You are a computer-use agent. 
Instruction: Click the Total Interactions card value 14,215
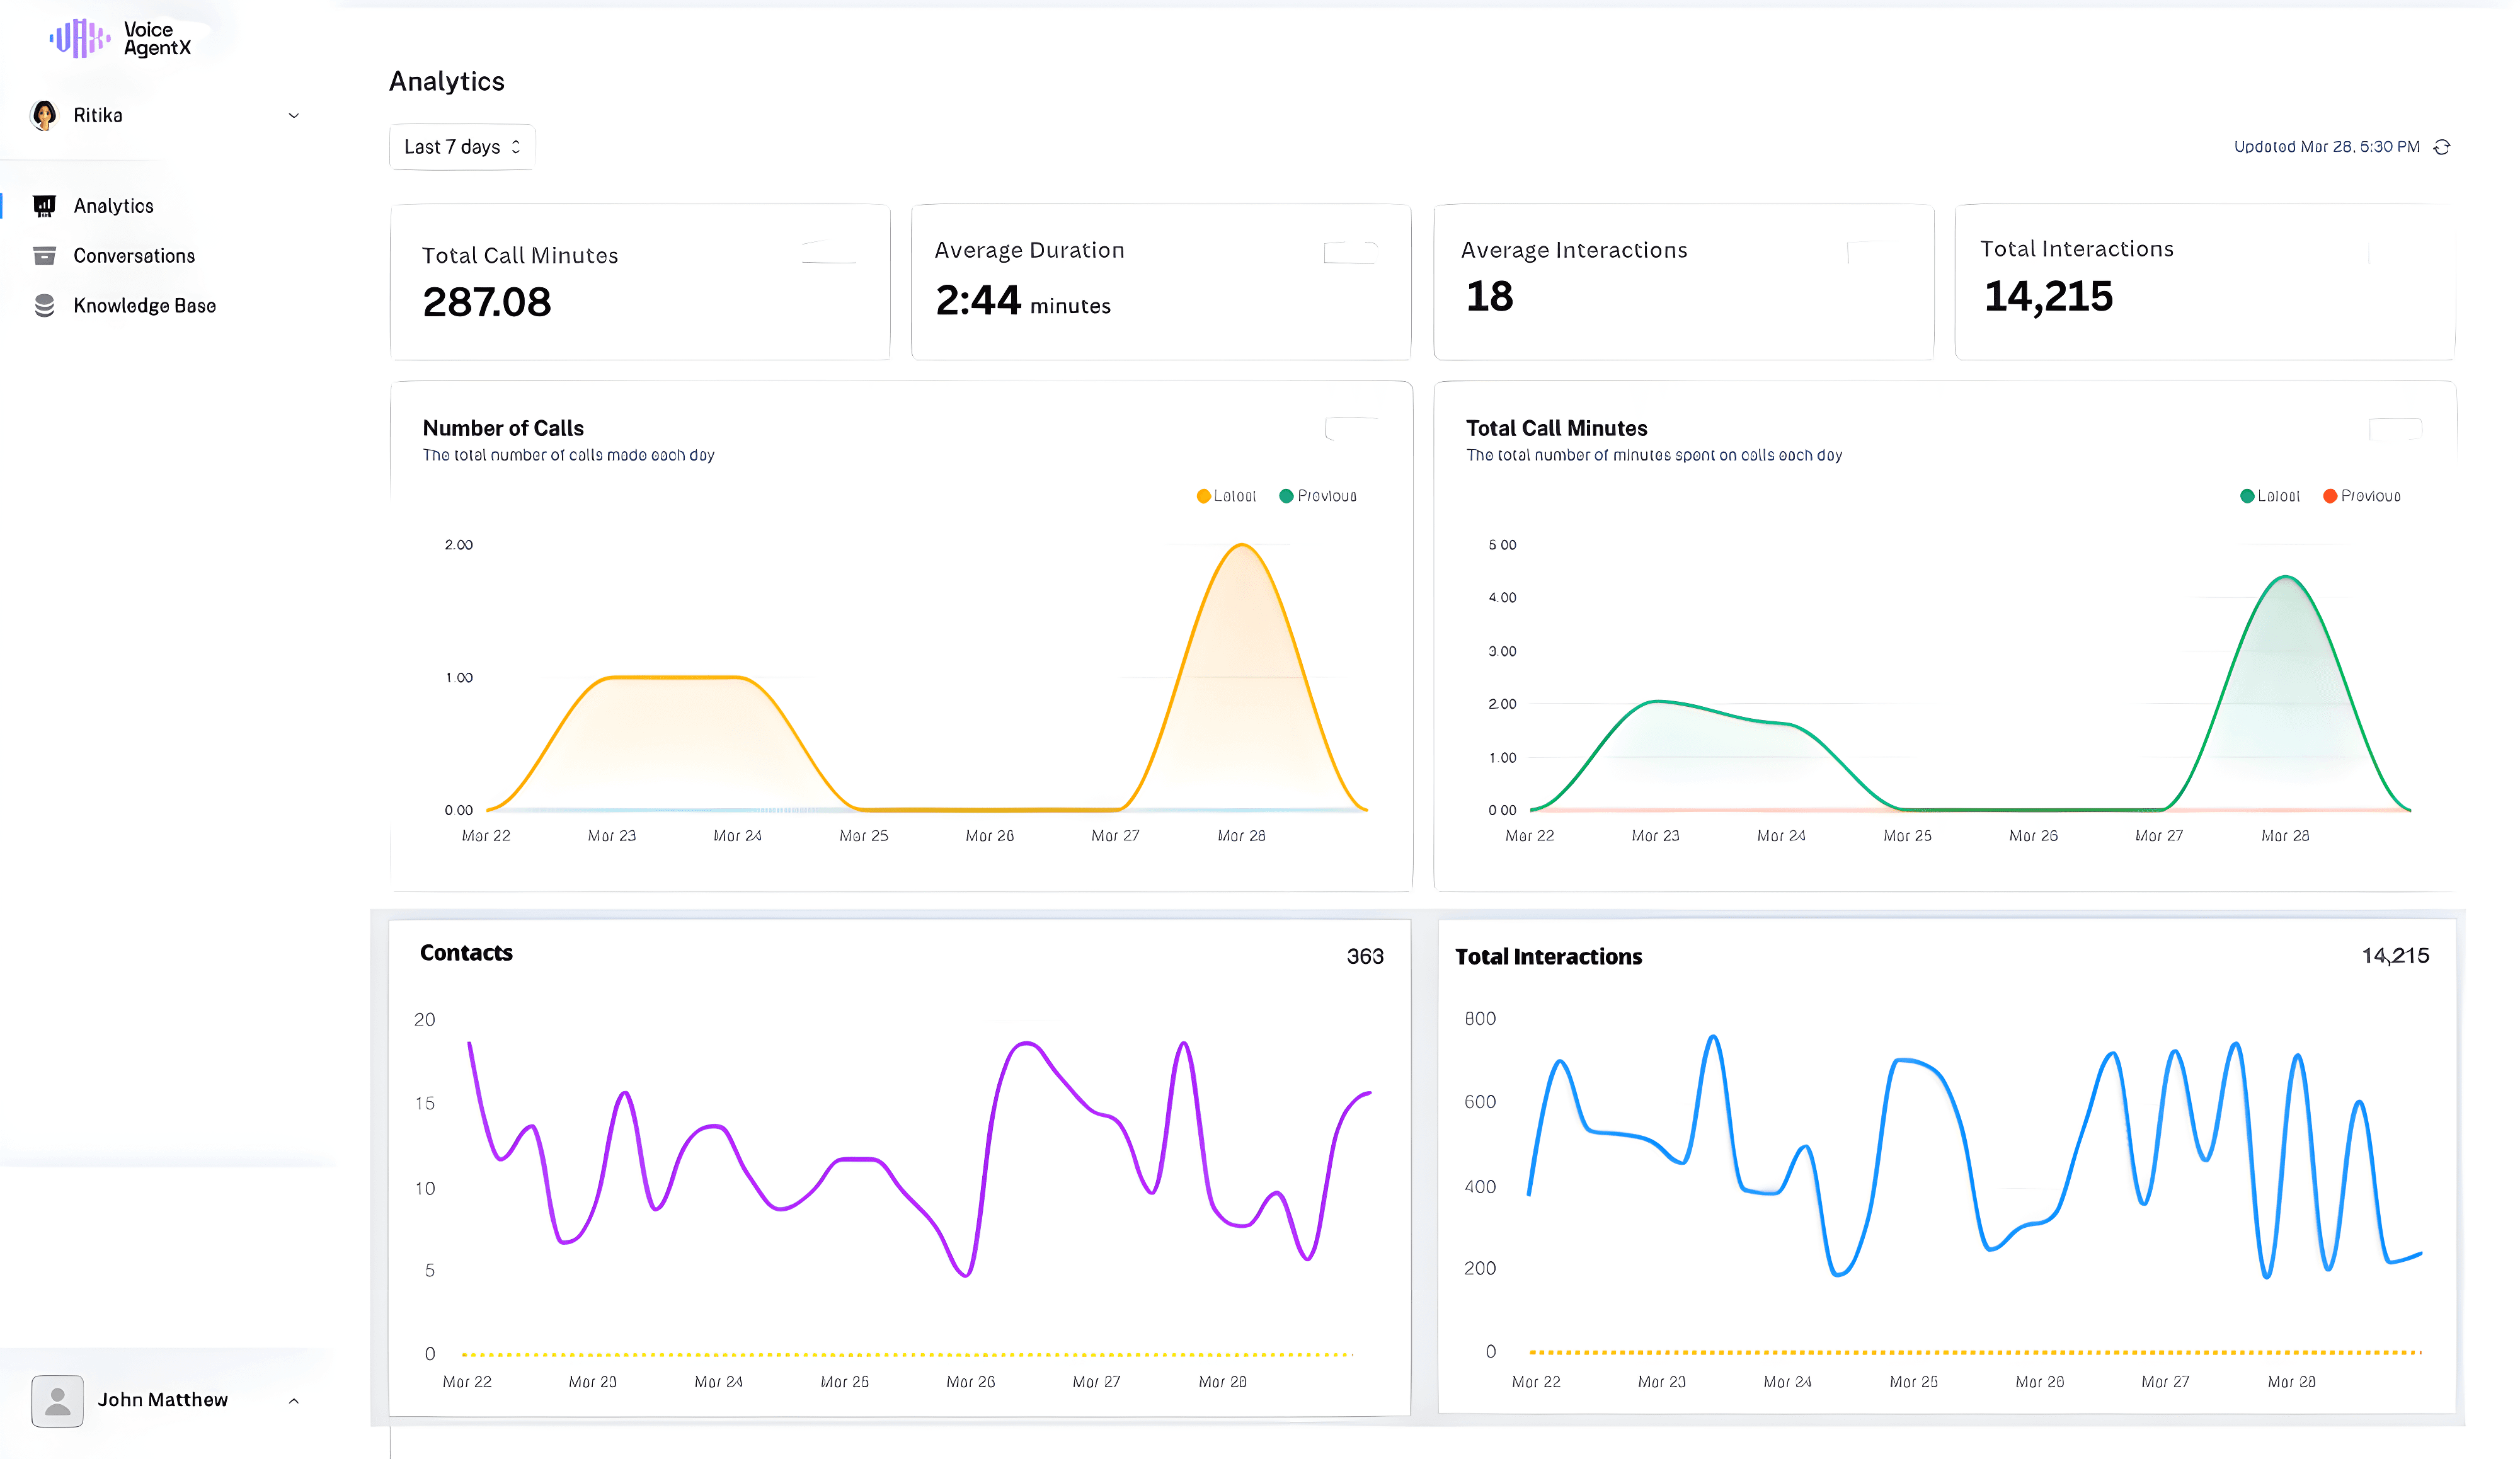point(2048,296)
